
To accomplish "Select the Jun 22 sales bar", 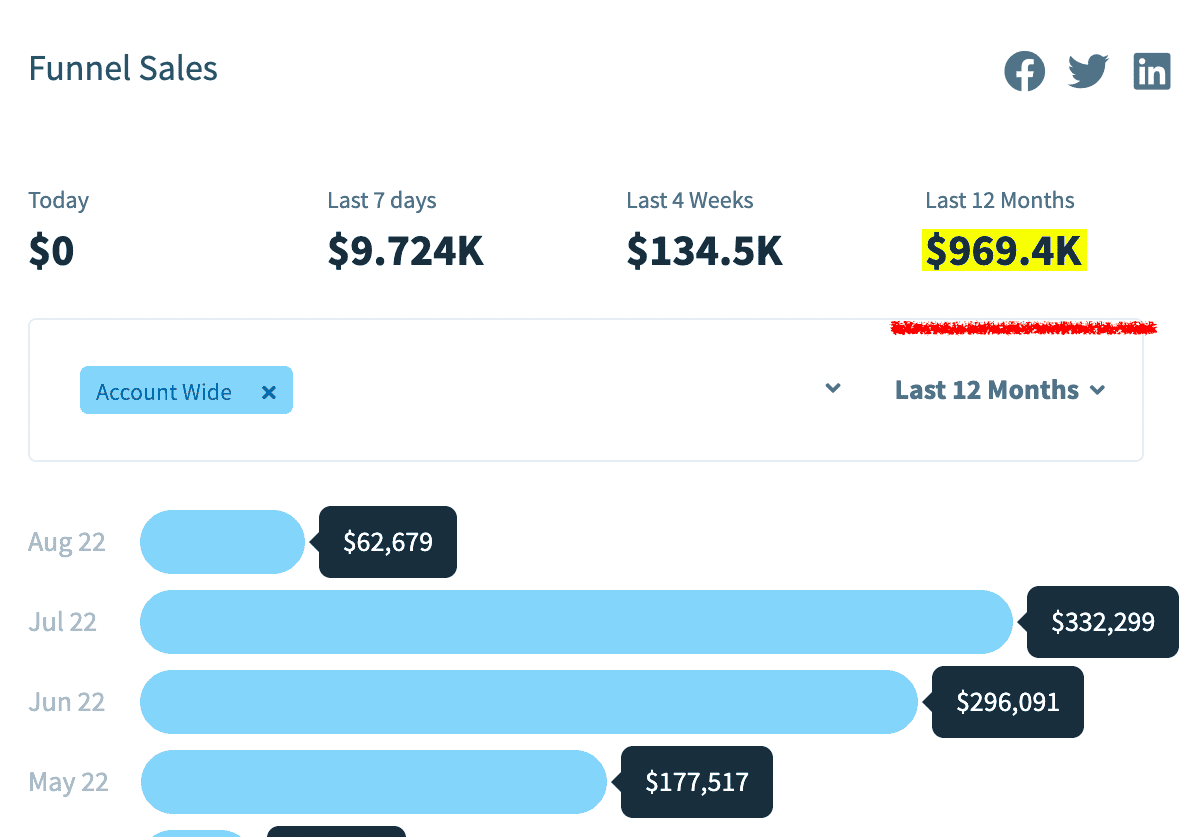I will [528, 702].
